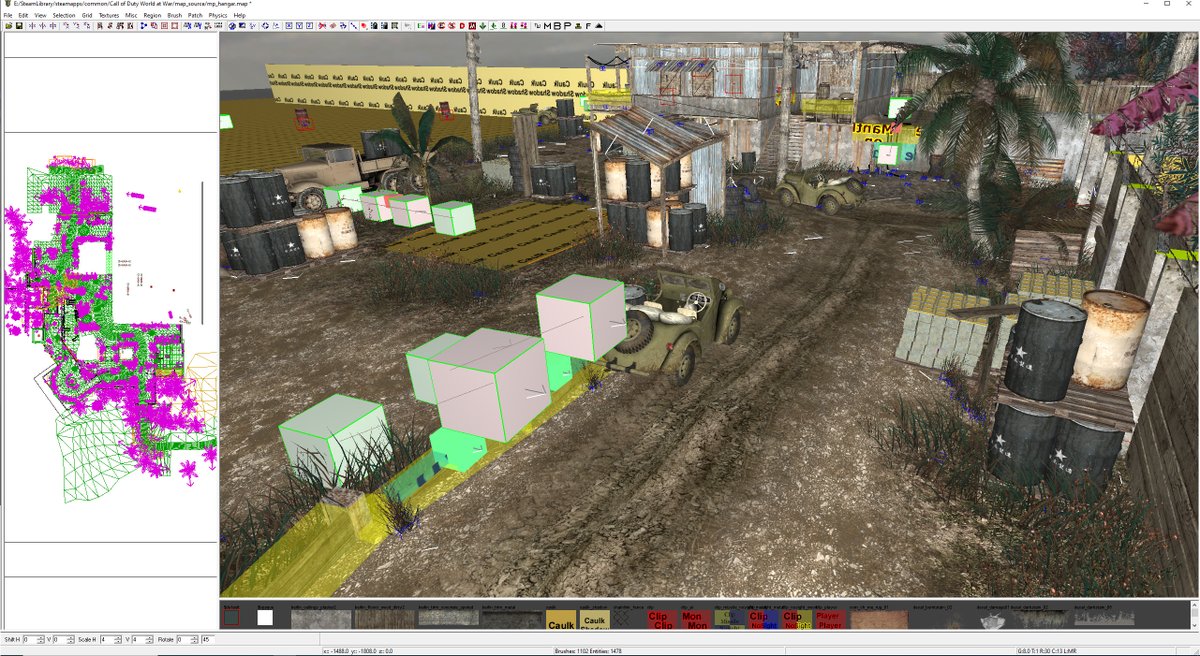
Task: Click the Rotate spinner arrows
Action: point(195,639)
